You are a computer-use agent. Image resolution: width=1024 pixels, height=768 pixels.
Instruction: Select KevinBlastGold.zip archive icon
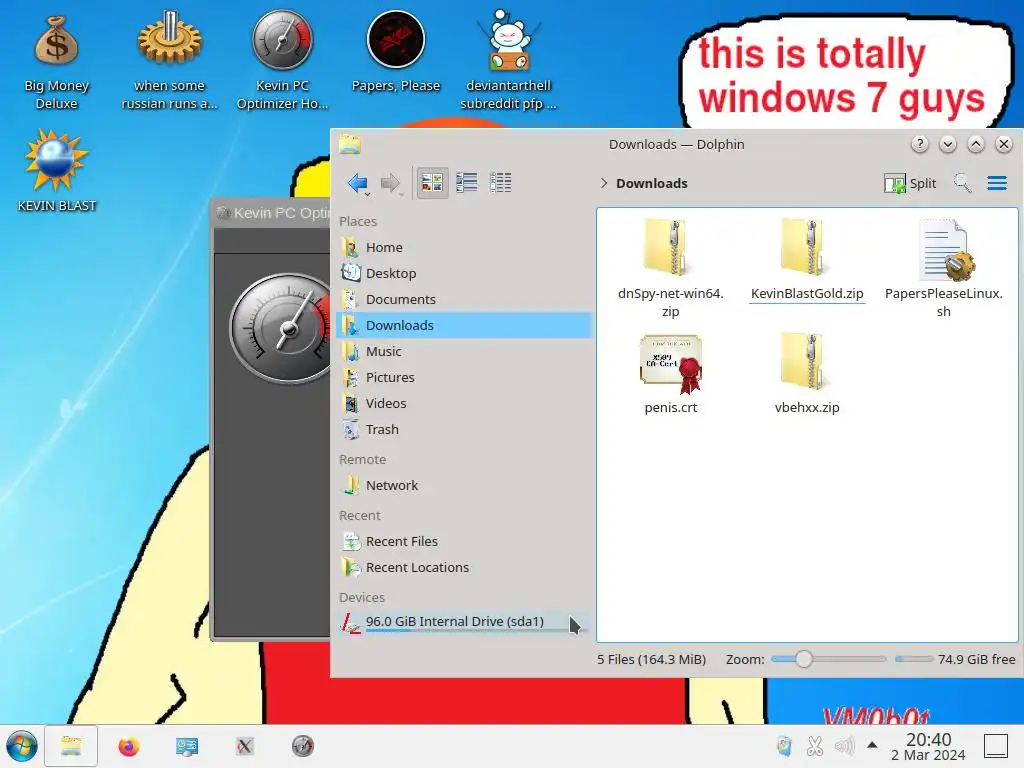(x=804, y=248)
